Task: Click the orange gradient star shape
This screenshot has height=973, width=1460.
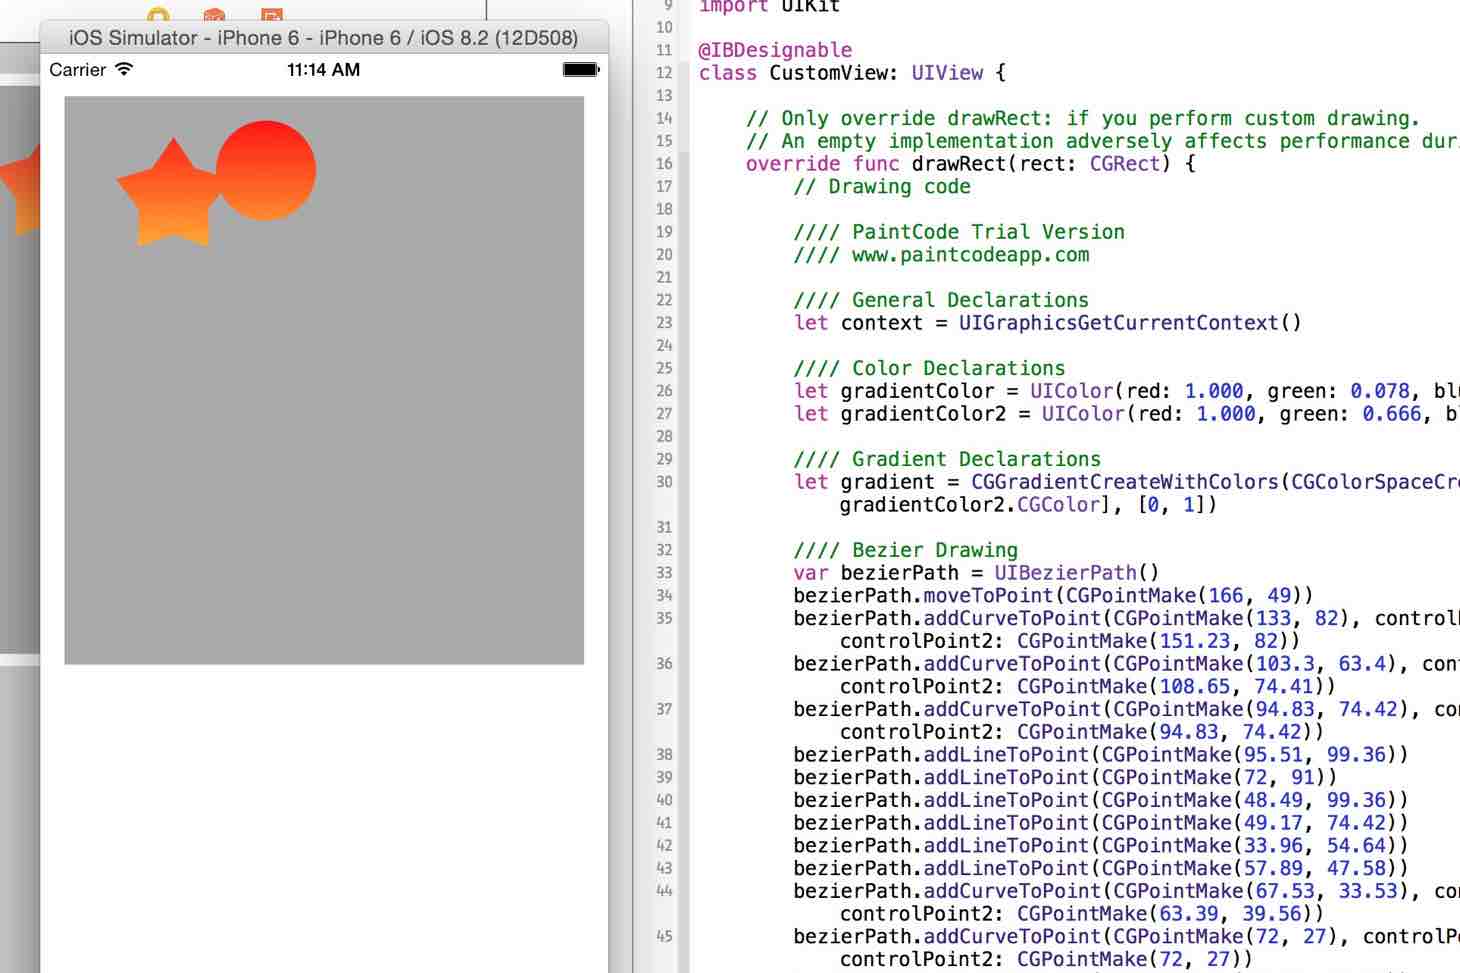Action: pos(168,194)
